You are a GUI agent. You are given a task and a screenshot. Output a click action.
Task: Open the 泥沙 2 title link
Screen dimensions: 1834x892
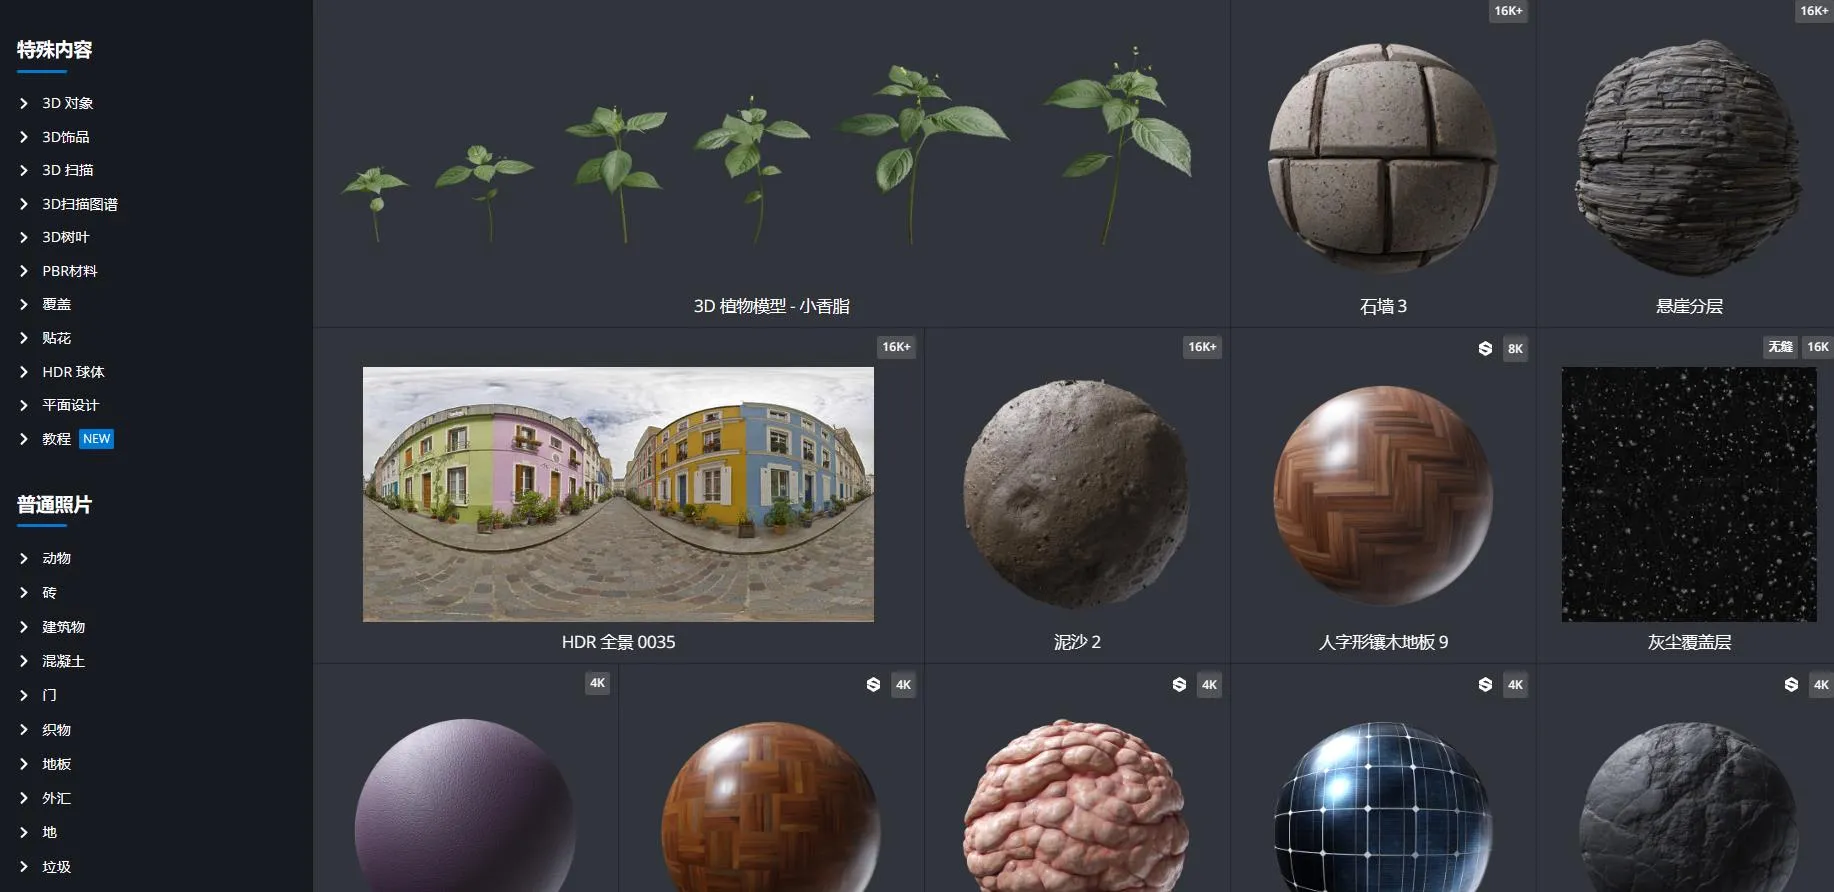click(1077, 642)
